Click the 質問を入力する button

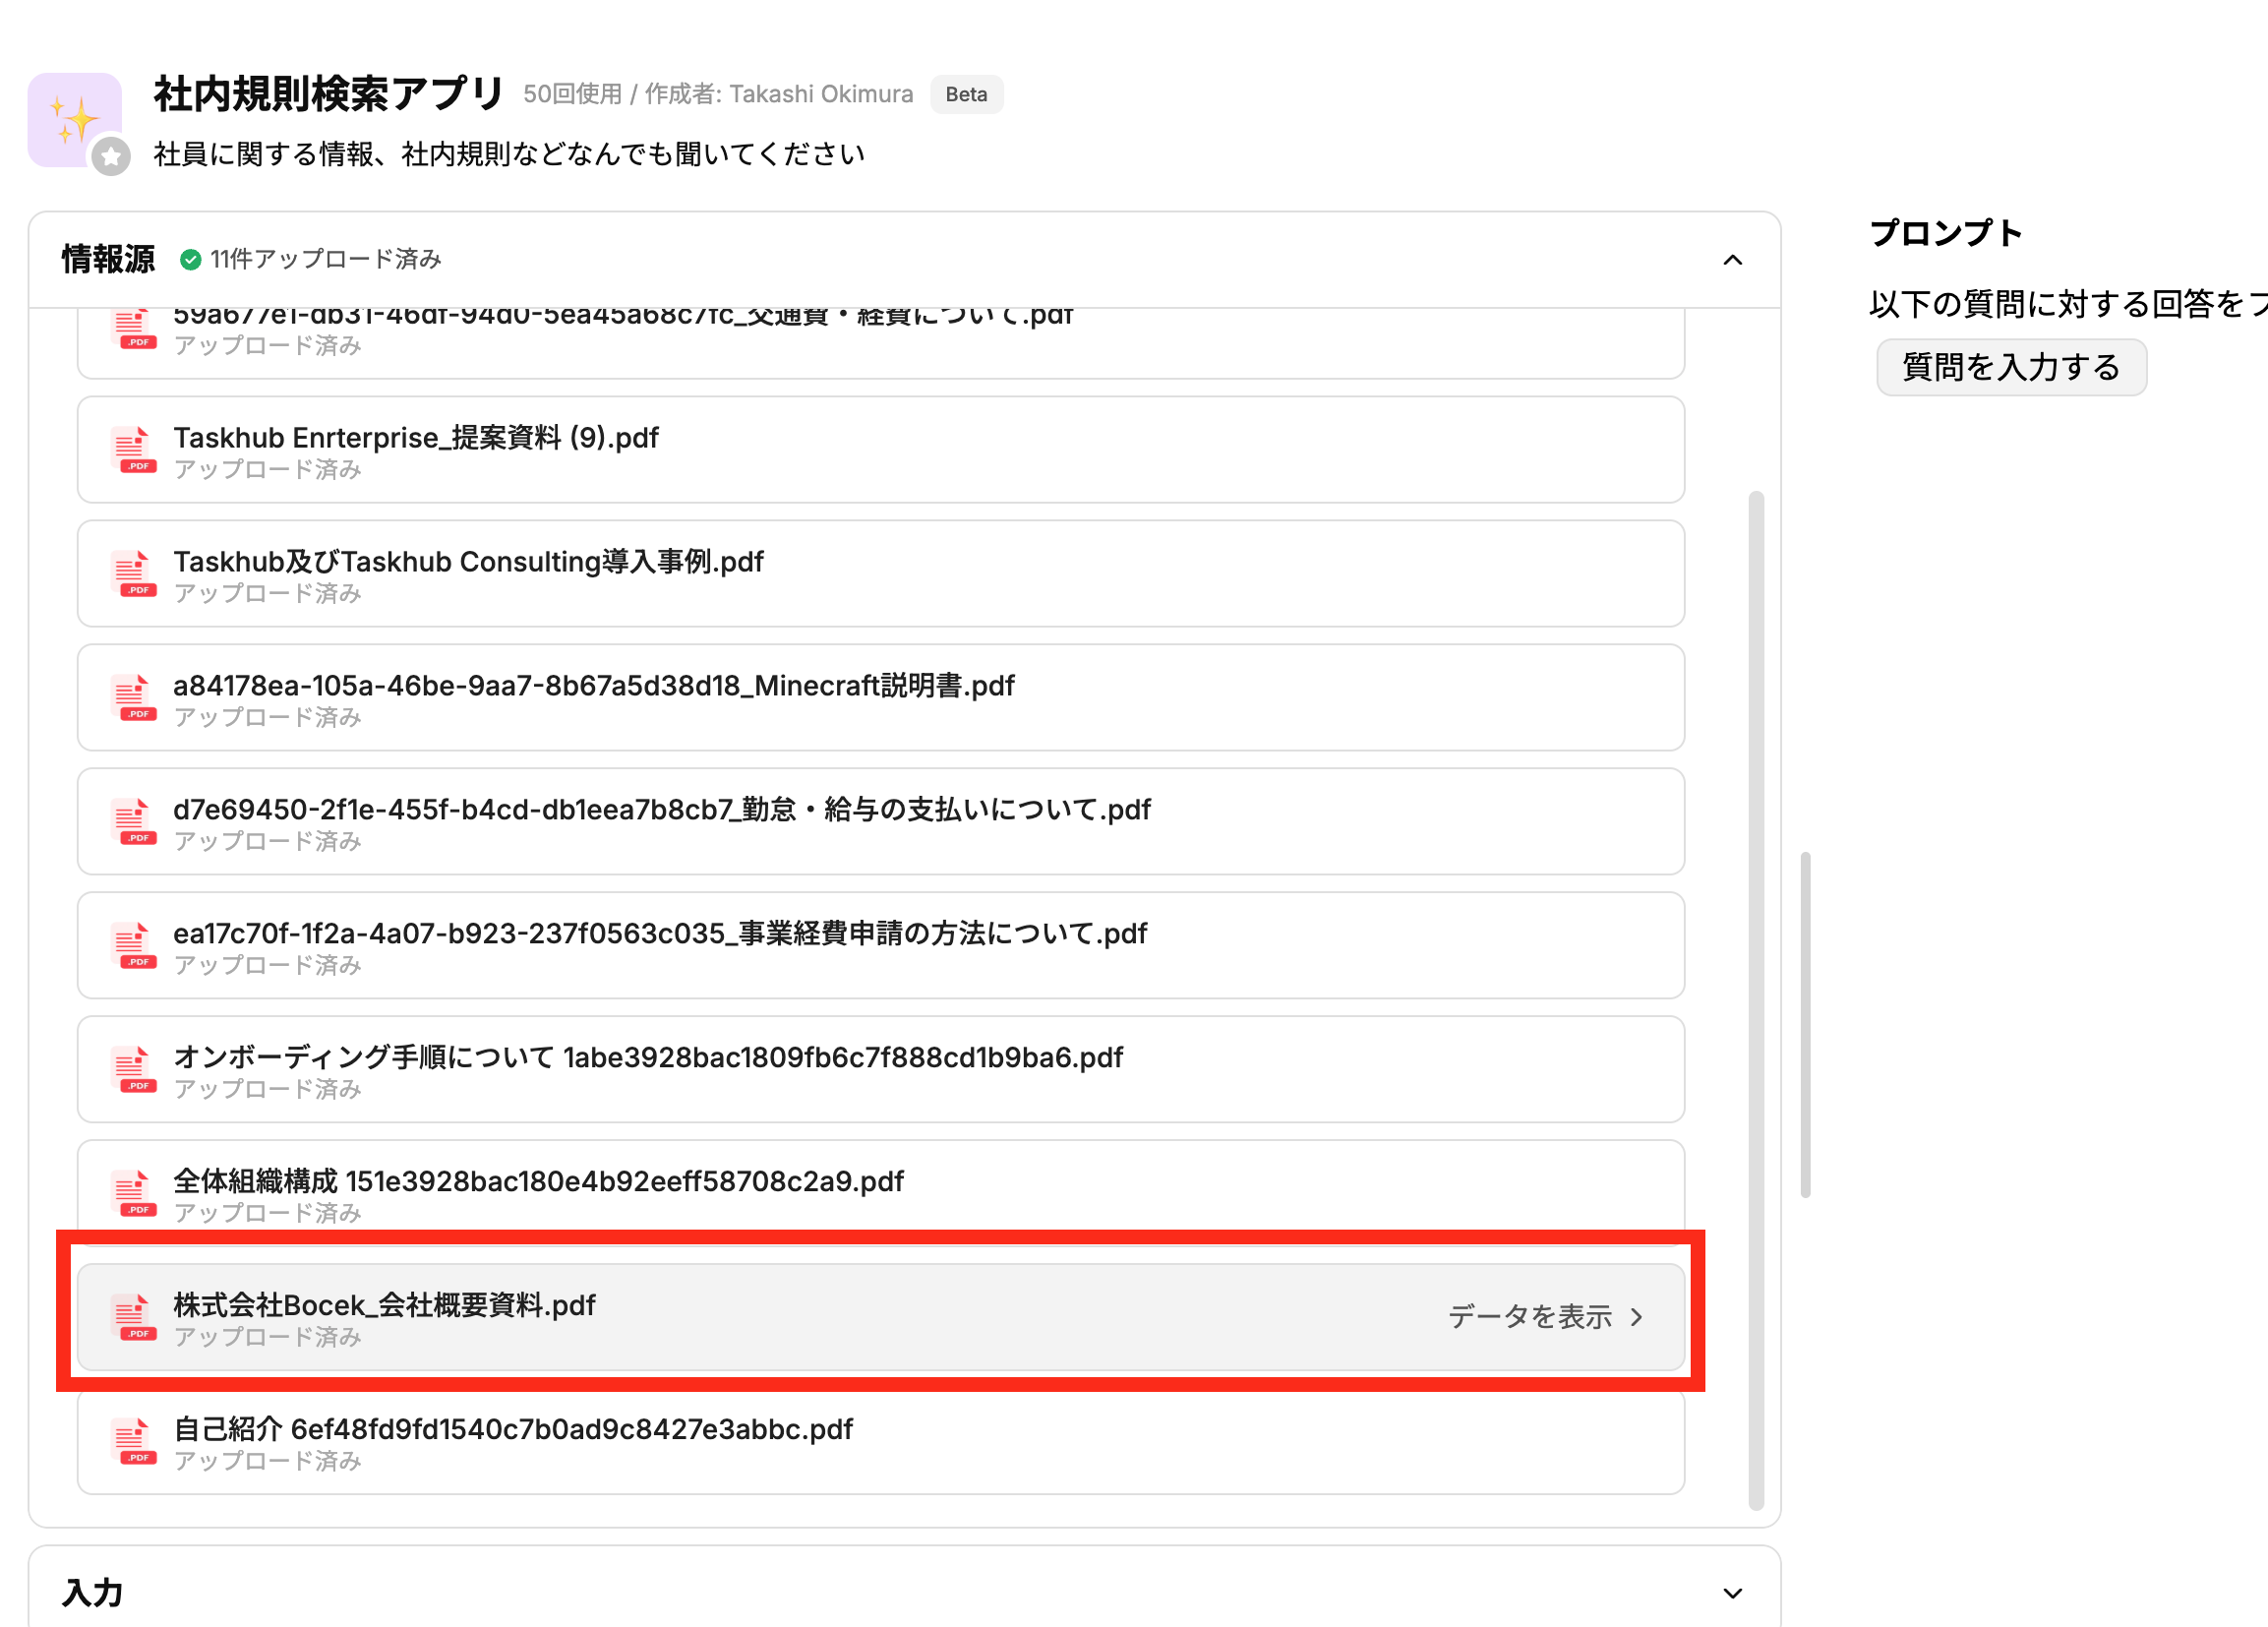(2010, 367)
